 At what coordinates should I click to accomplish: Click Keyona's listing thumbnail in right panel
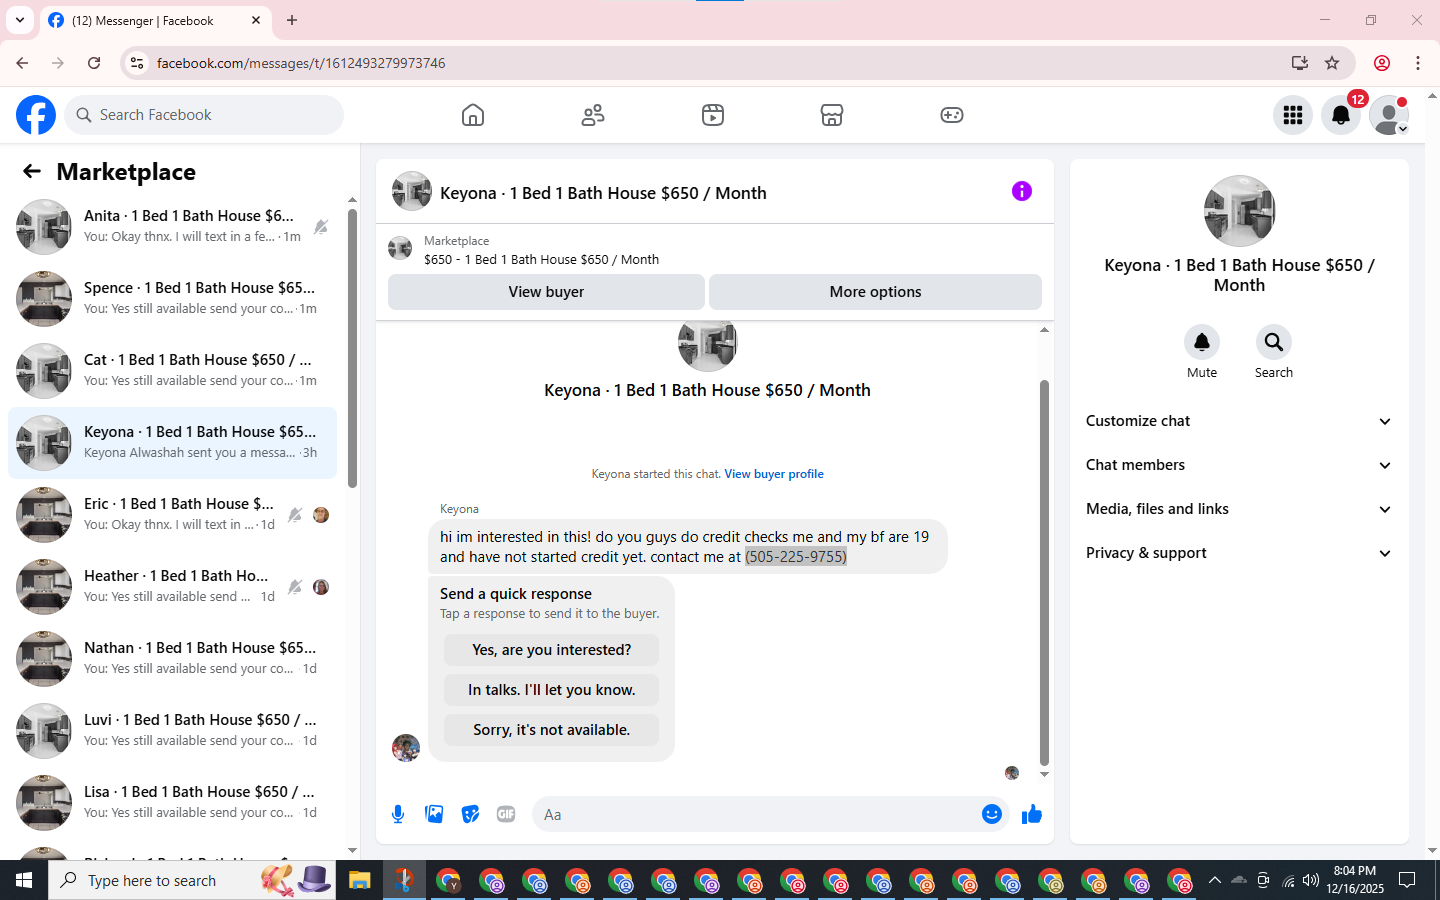tap(1240, 211)
